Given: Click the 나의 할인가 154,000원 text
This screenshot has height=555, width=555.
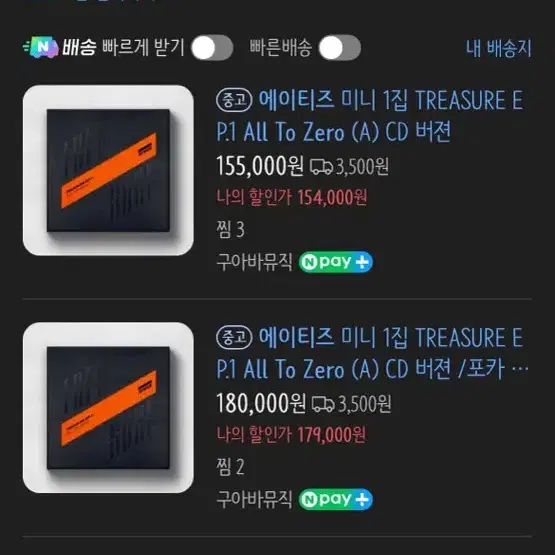Looking at the screenshot, I should point(292,198).
